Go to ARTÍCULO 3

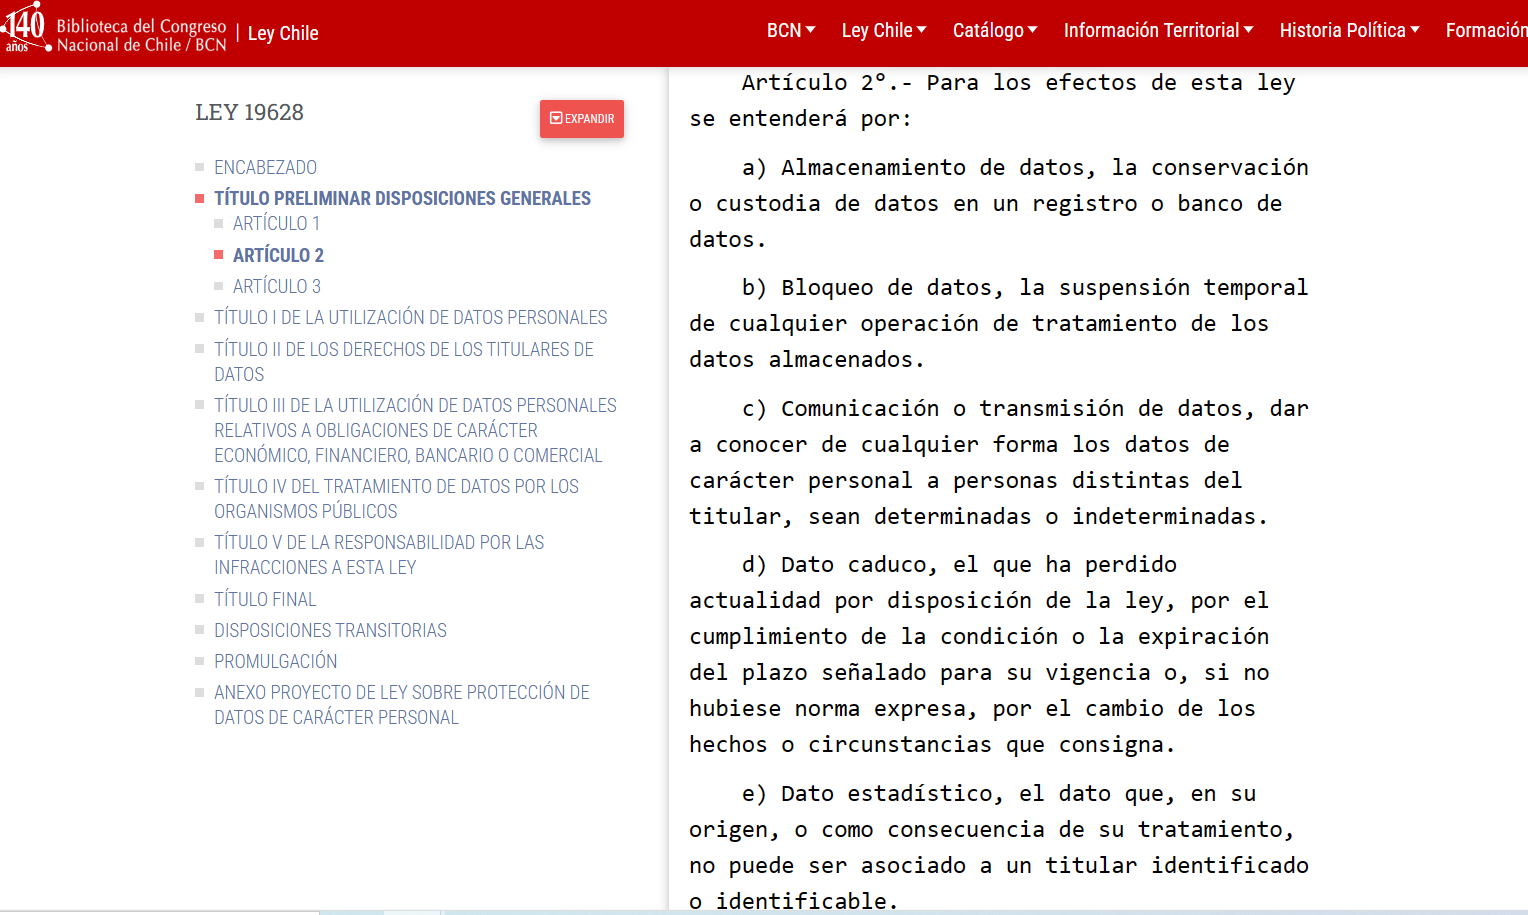pyautogui.click(x=277, y=286)
